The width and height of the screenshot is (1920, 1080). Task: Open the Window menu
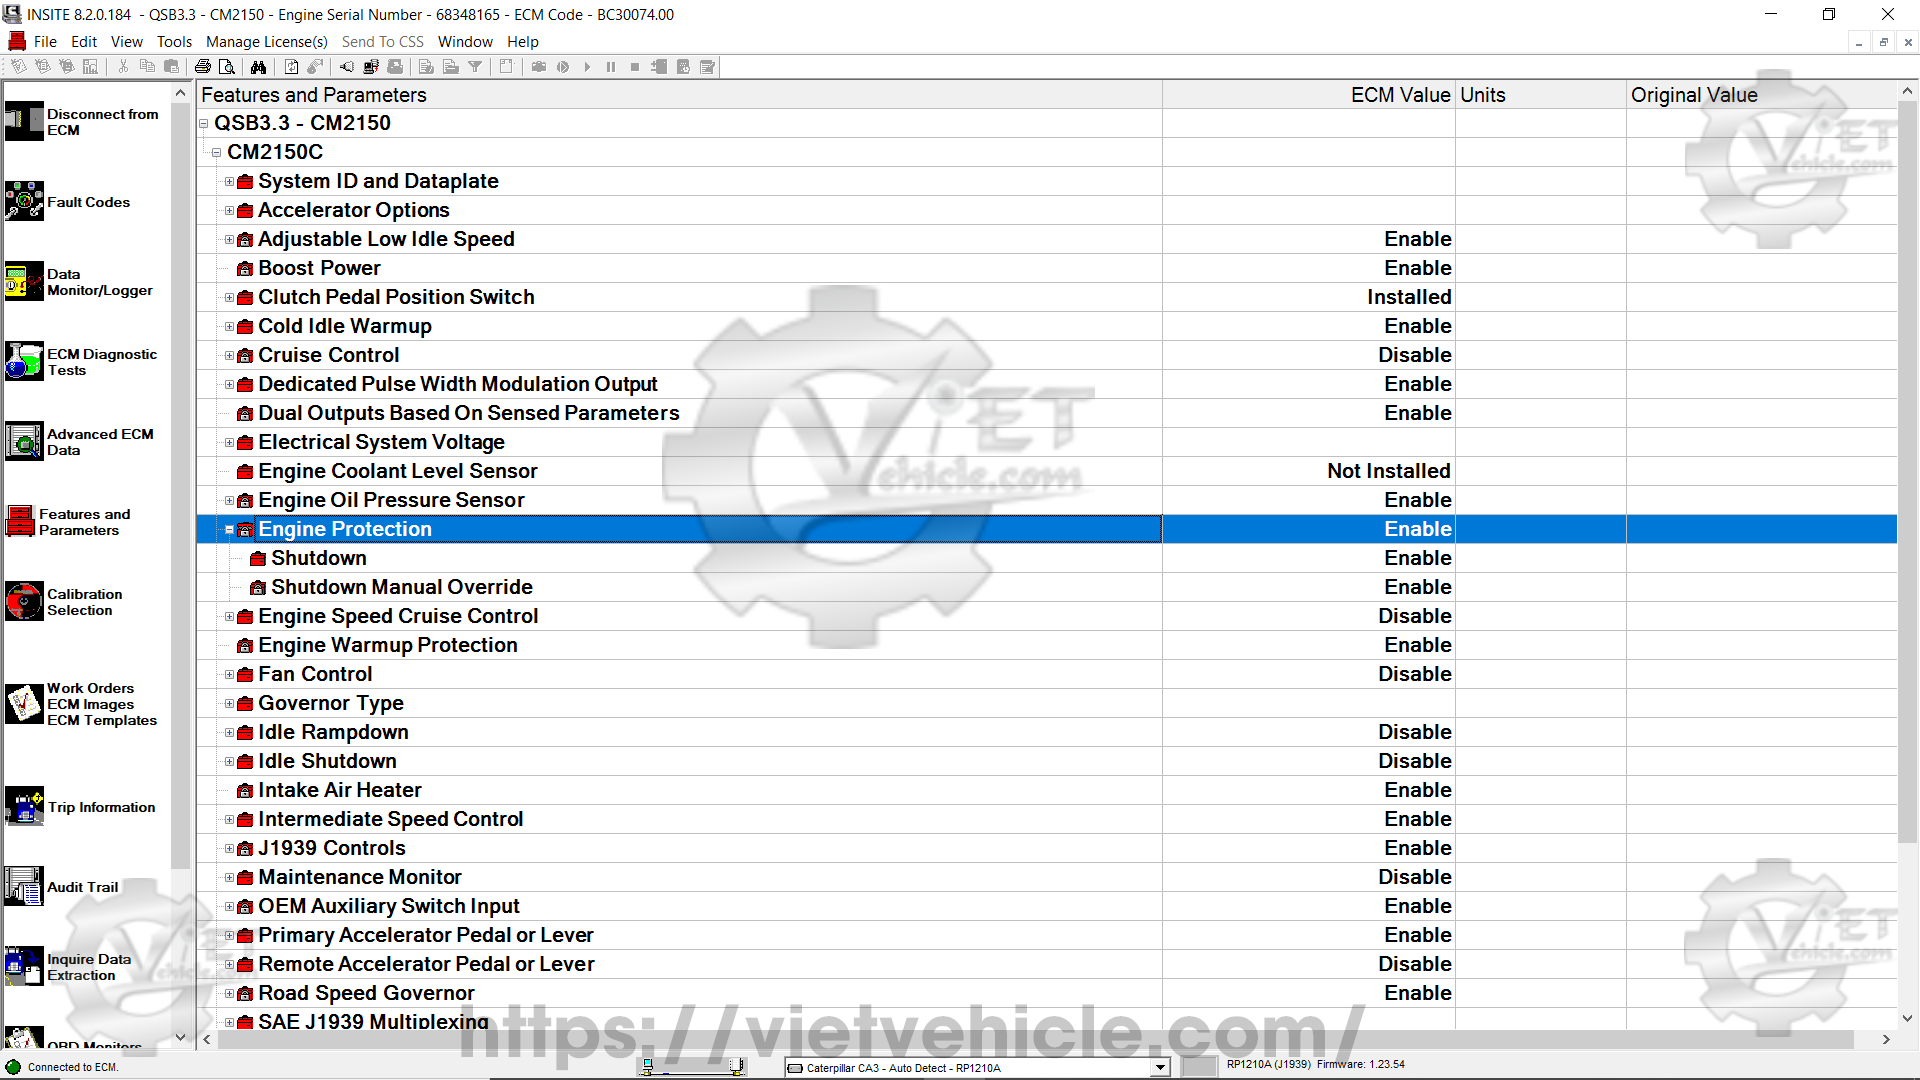[x=465, y=42]
